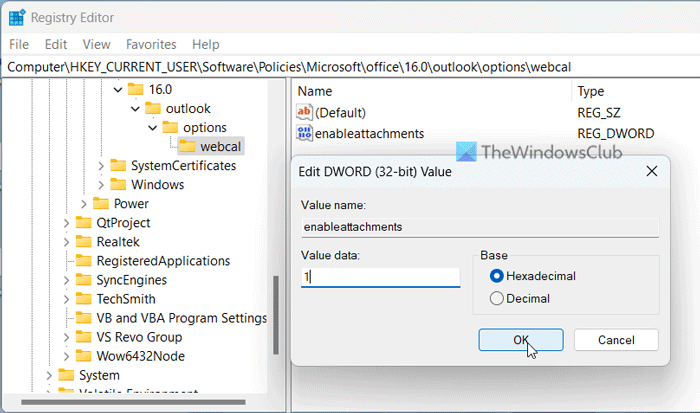Click the REG_SZ type cell

tap(599, 113)
